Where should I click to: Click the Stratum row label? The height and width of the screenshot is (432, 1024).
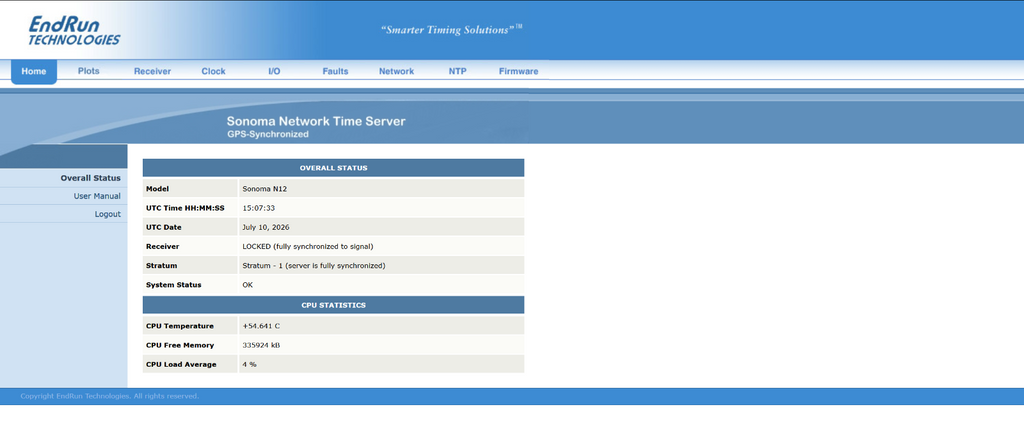click(x=161, y=266)
